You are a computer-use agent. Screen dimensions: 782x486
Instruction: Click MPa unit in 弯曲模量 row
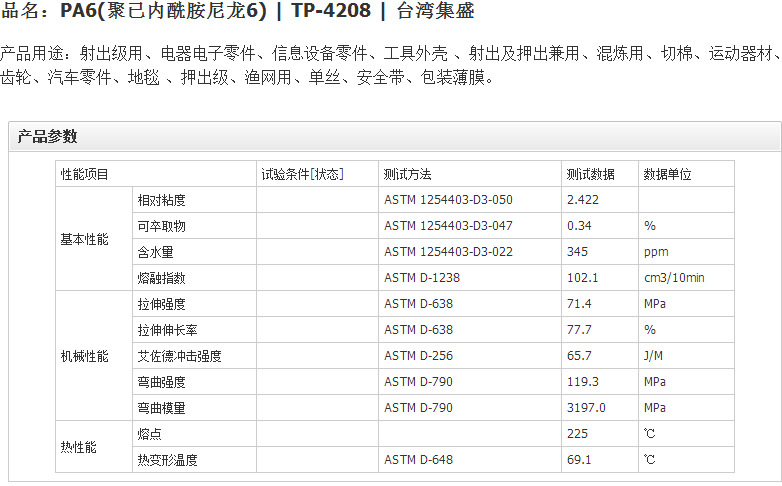655,407
